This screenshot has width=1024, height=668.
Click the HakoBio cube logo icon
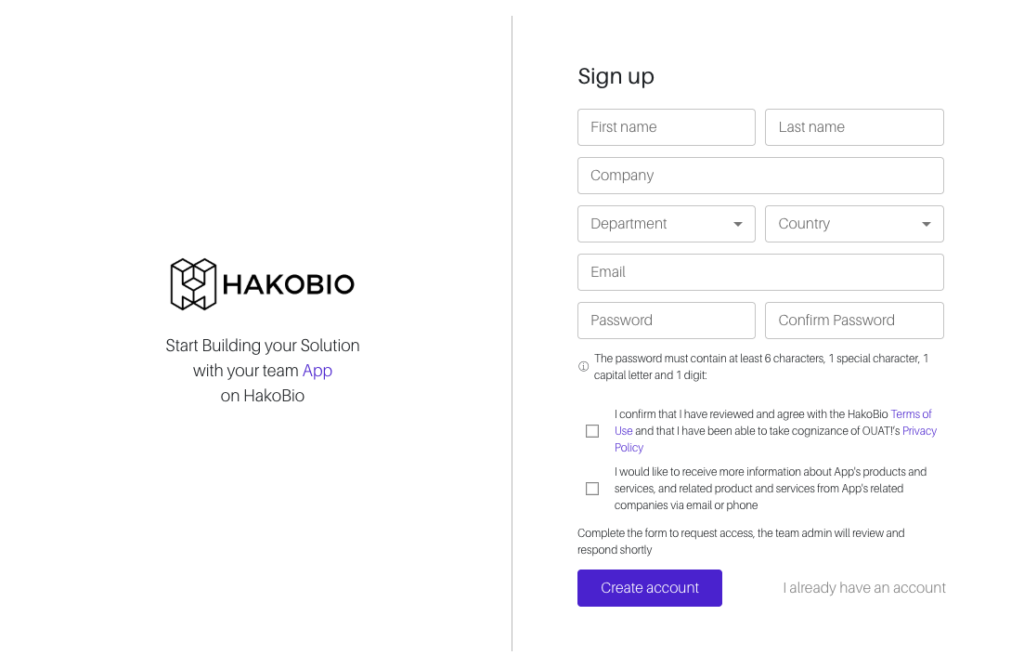tap(193, 284)
